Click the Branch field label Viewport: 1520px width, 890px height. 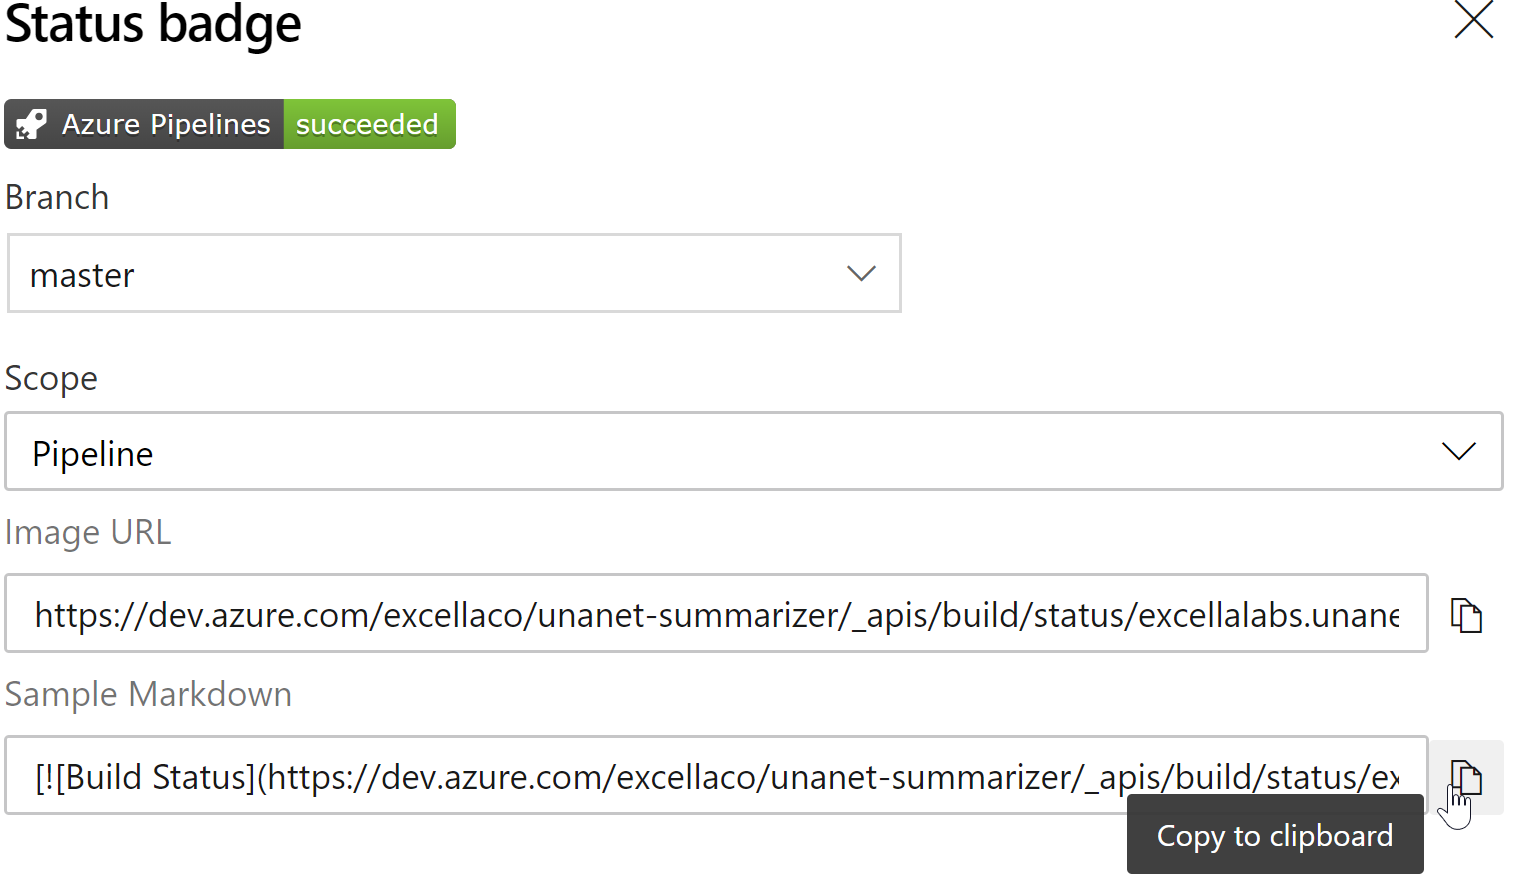tap(57, 197)
